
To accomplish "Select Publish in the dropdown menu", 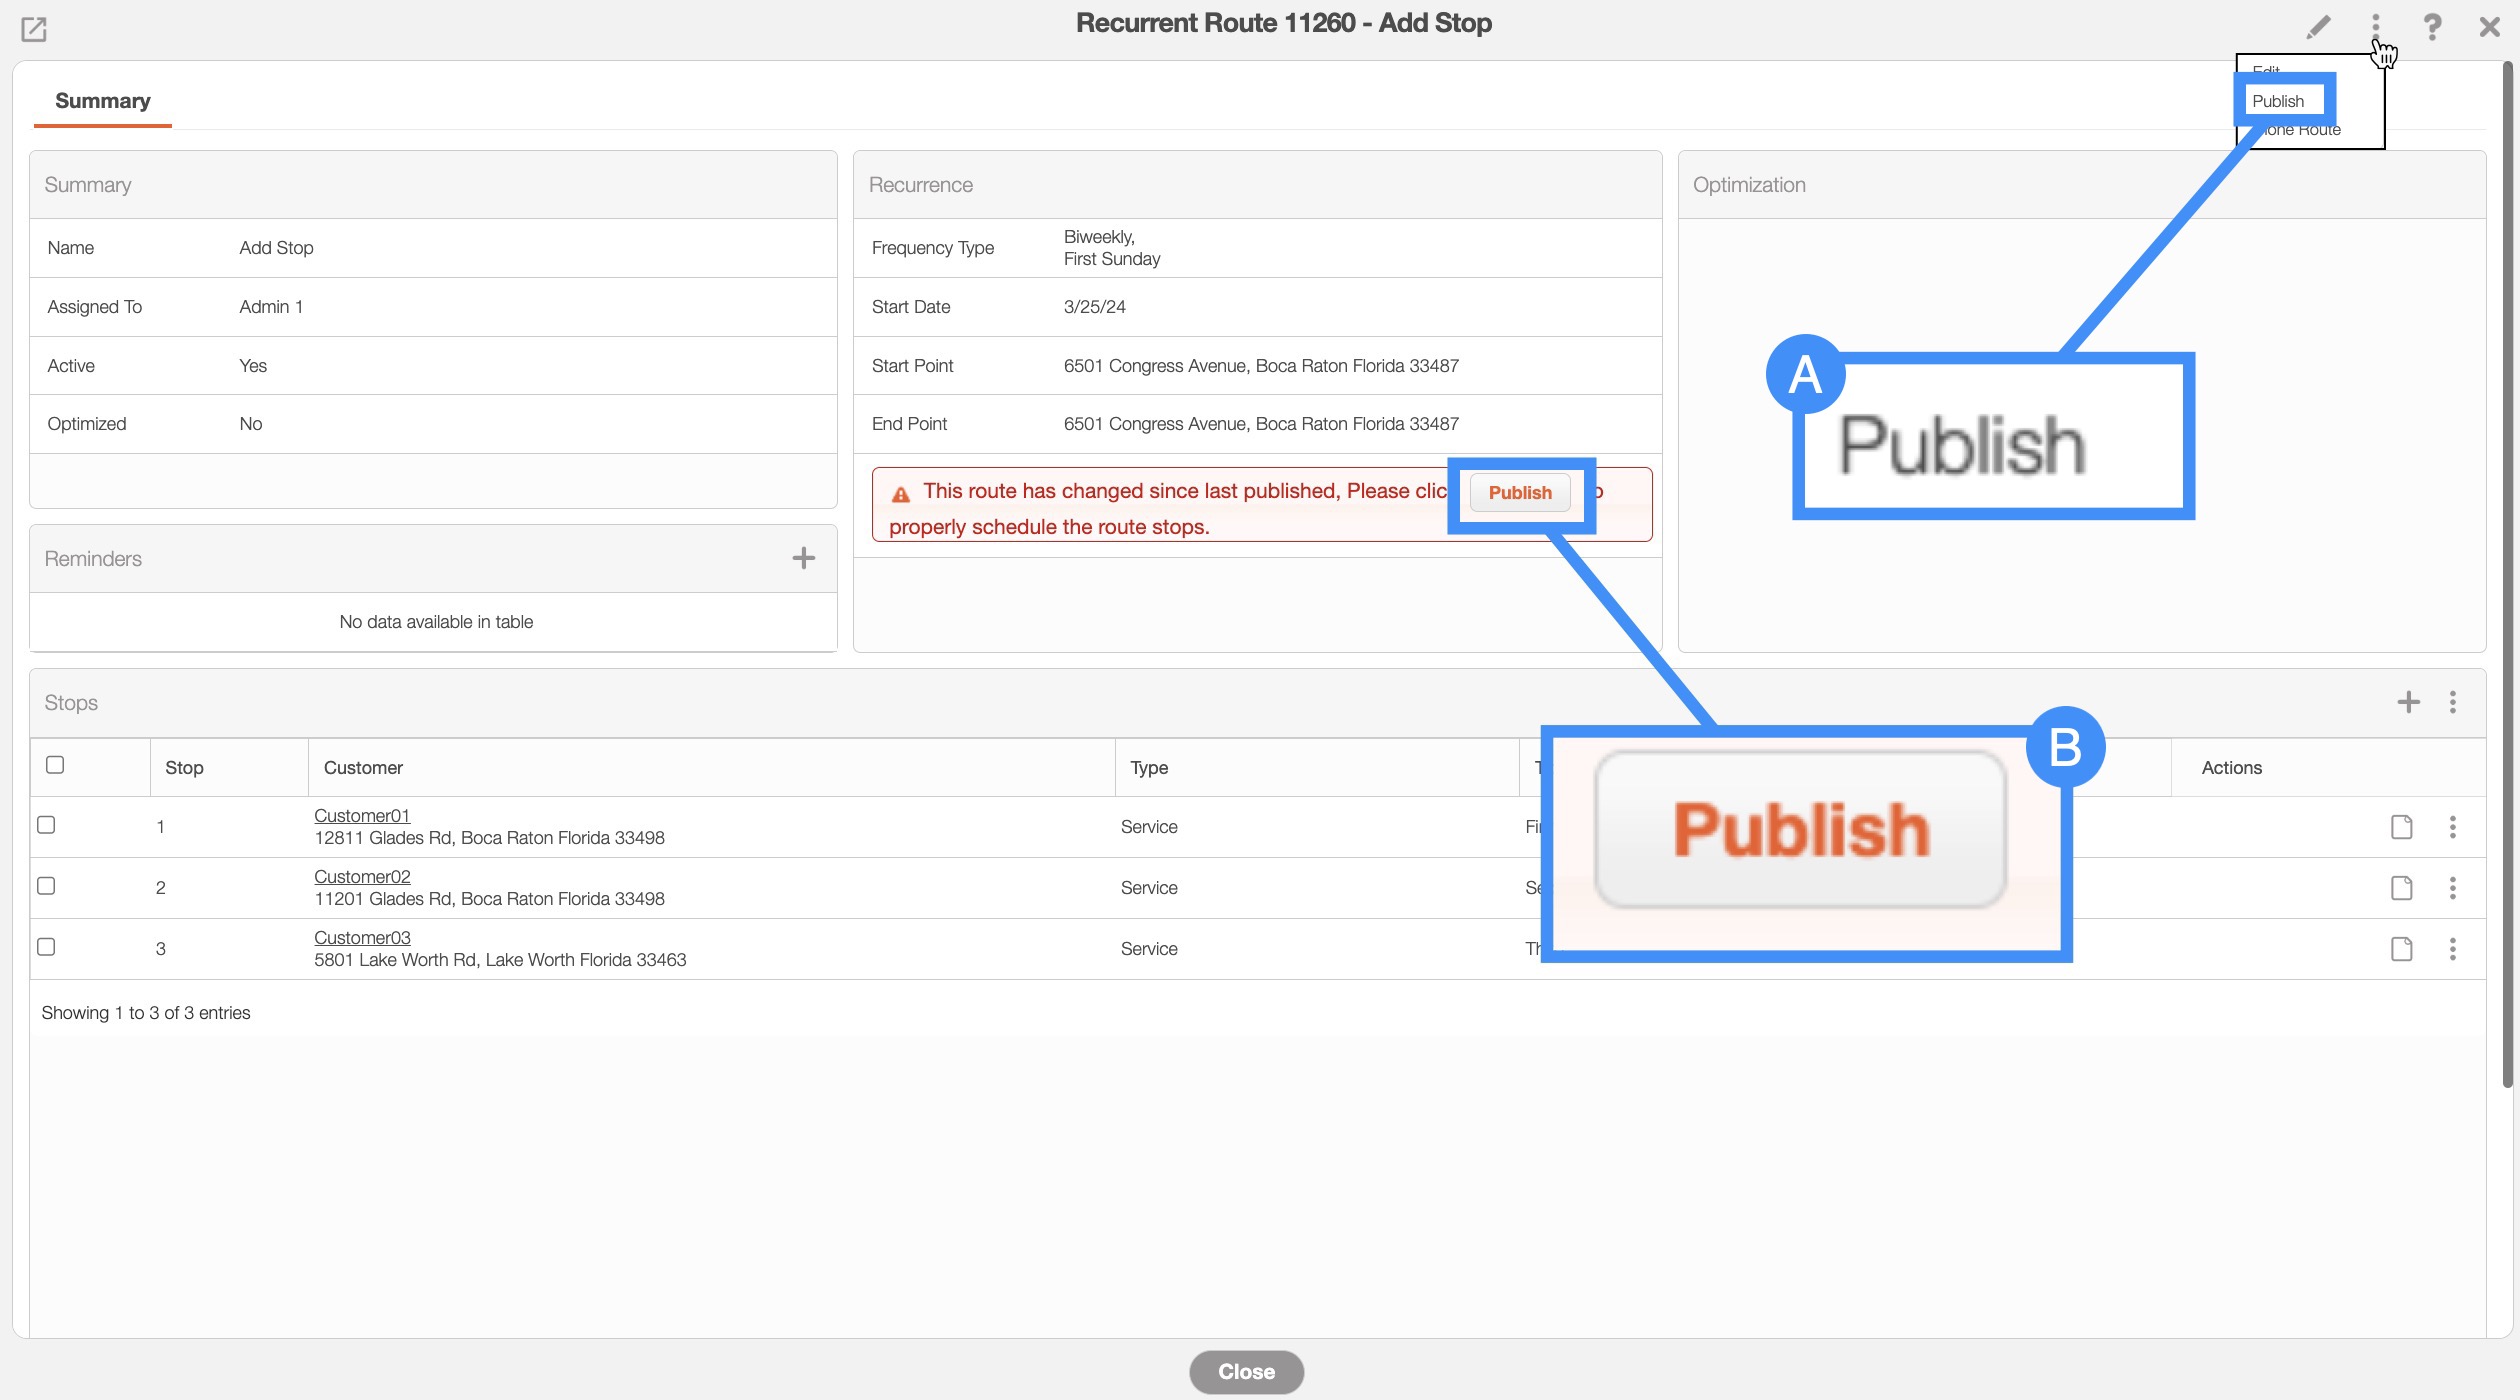I will (x=2278, y=101).
